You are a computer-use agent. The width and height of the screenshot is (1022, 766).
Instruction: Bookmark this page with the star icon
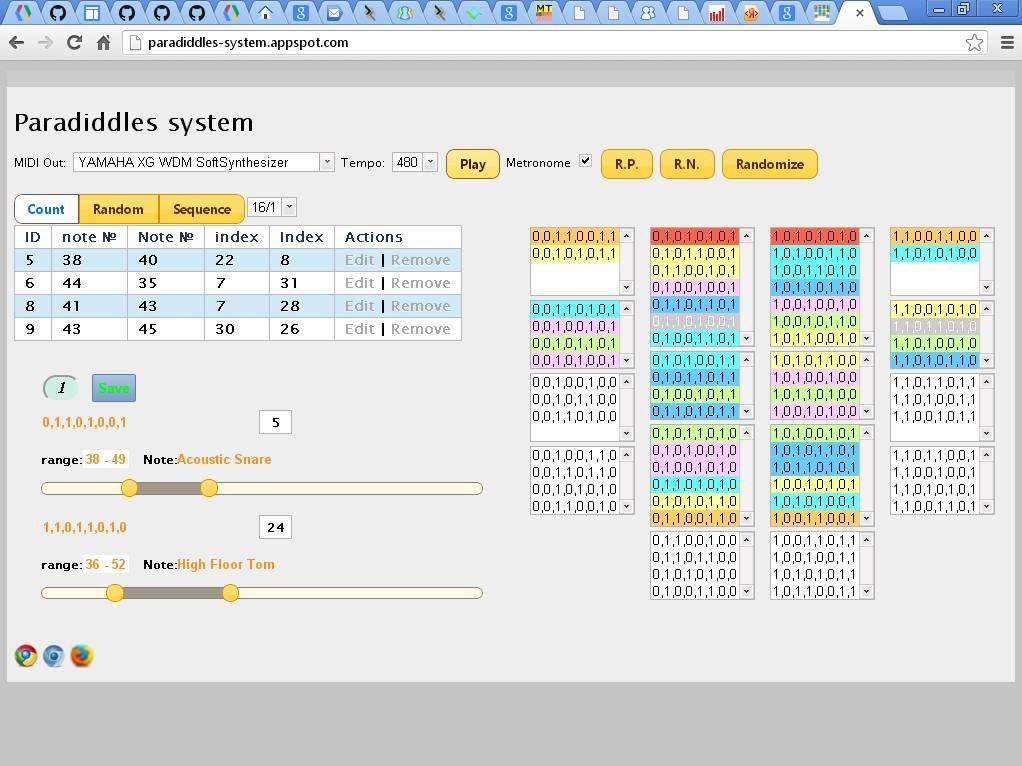974,42
